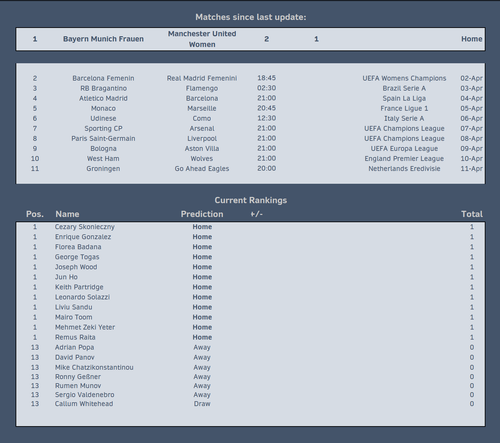Click 'Go Ahead Eagles' away team

(x=202, y=168)
